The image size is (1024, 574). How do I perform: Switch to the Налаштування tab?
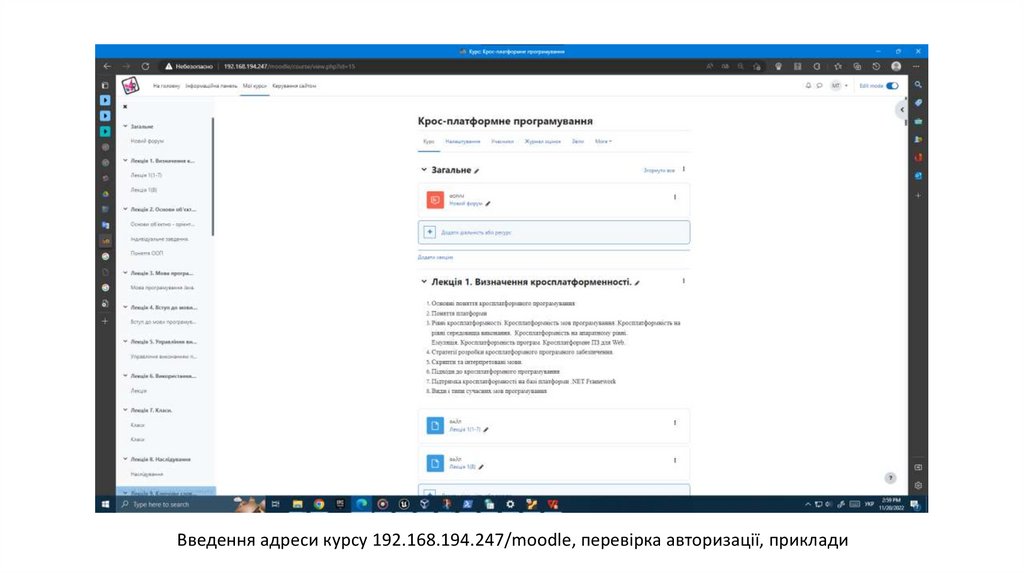coord(462,141)
